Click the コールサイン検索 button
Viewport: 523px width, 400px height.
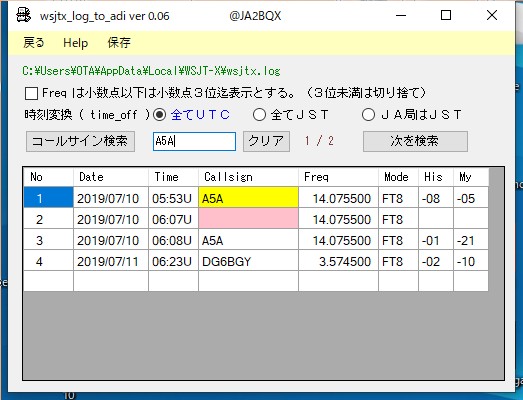click(80, 141)
